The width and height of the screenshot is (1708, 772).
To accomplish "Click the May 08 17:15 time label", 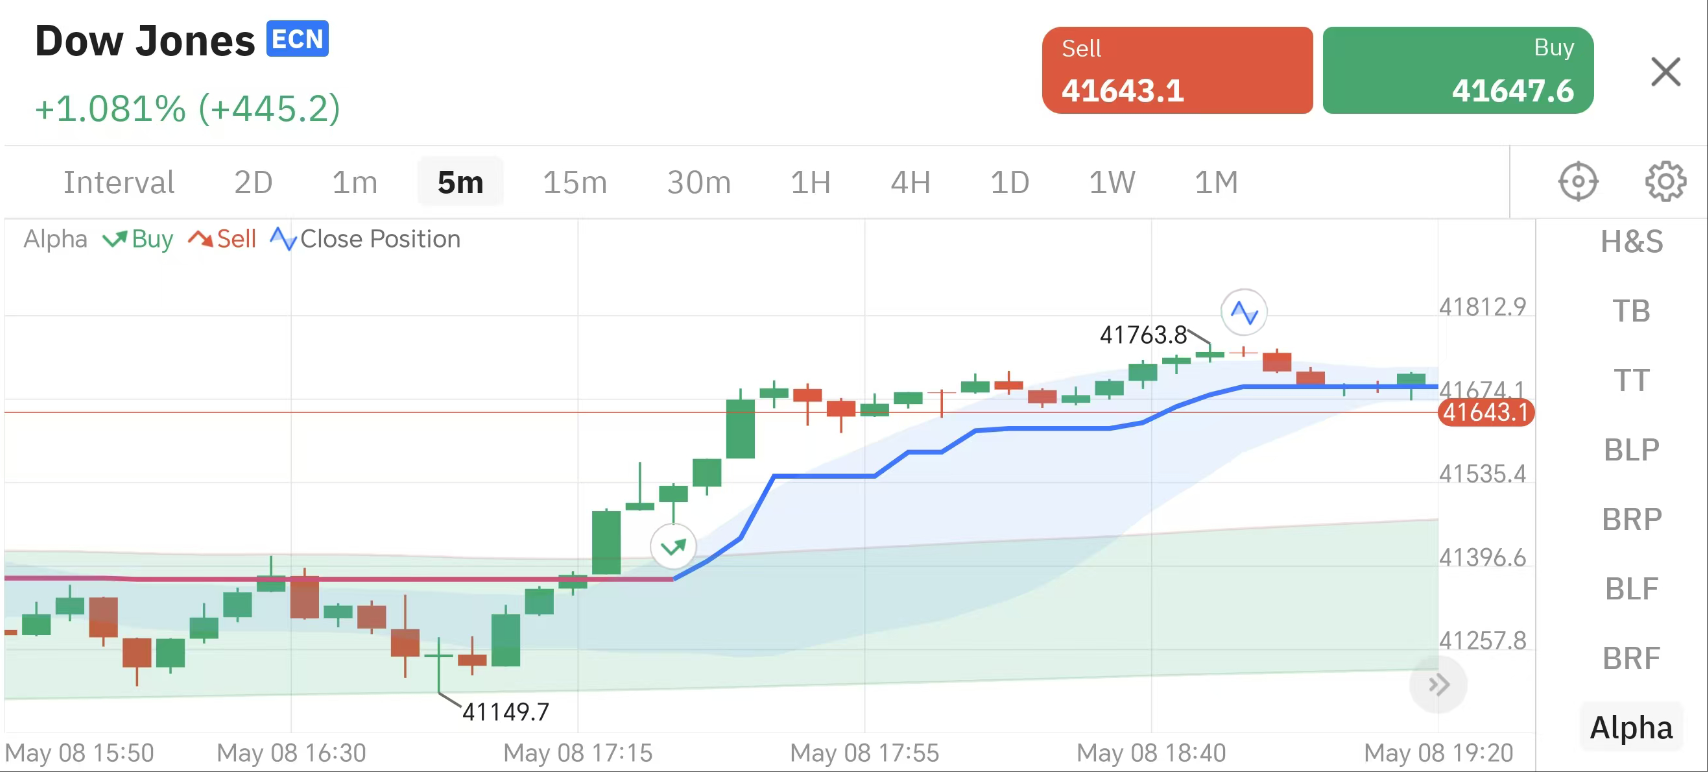I will pos(578,753).
